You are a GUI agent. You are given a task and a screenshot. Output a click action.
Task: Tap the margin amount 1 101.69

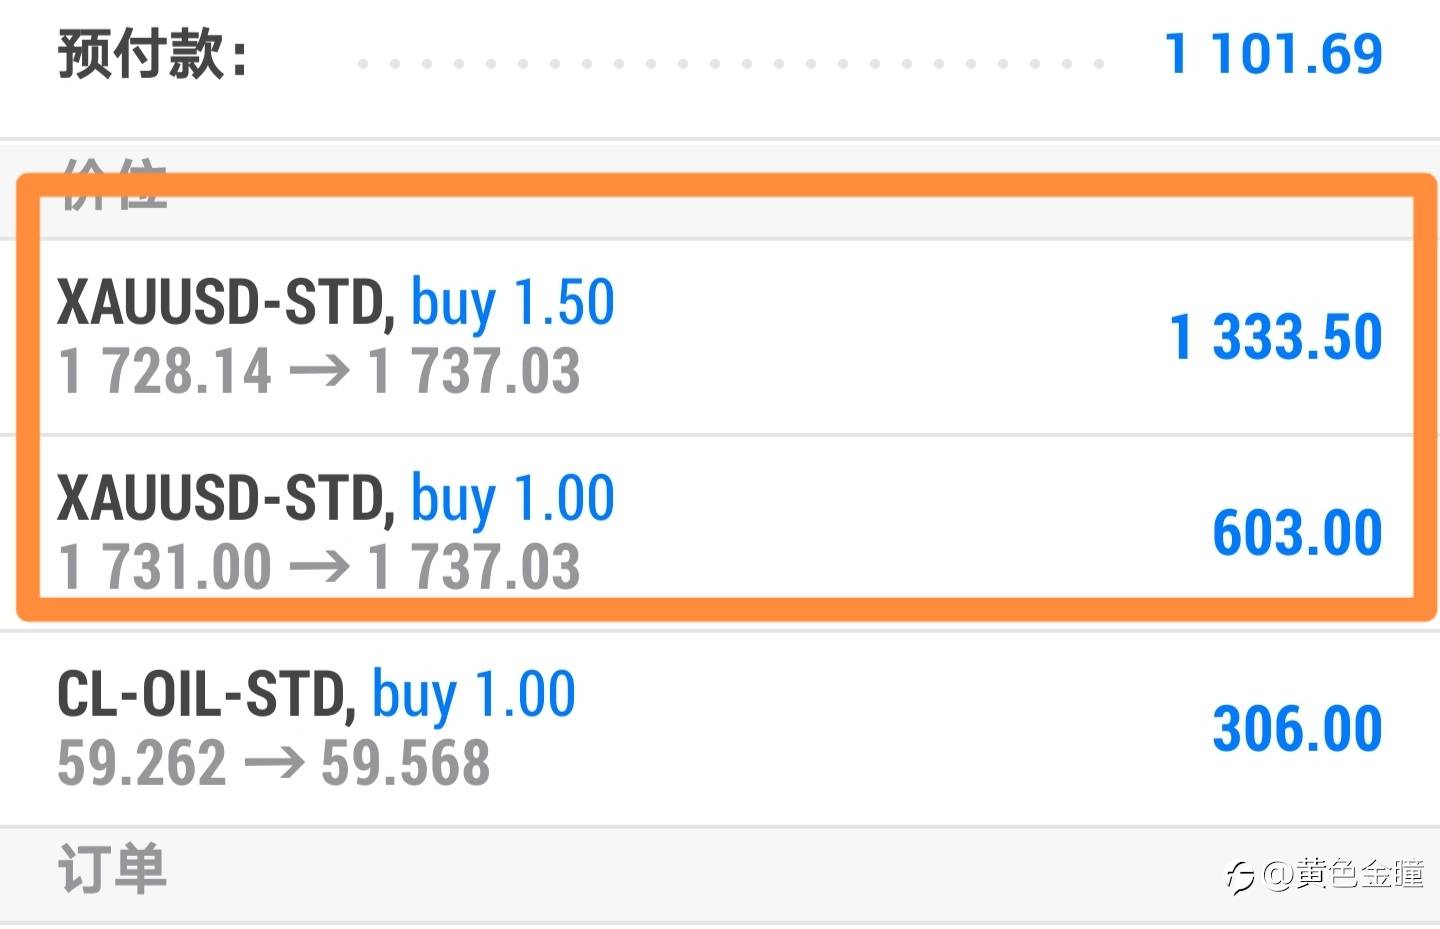[1273, 54]
